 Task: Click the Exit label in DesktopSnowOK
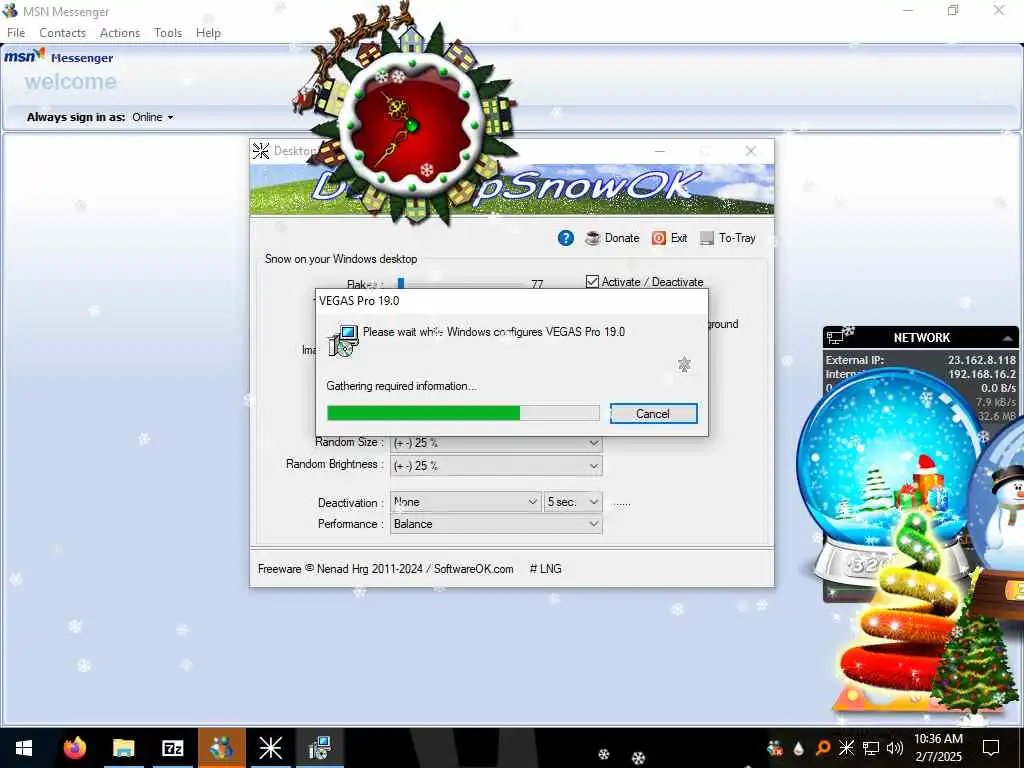[679, 238]
